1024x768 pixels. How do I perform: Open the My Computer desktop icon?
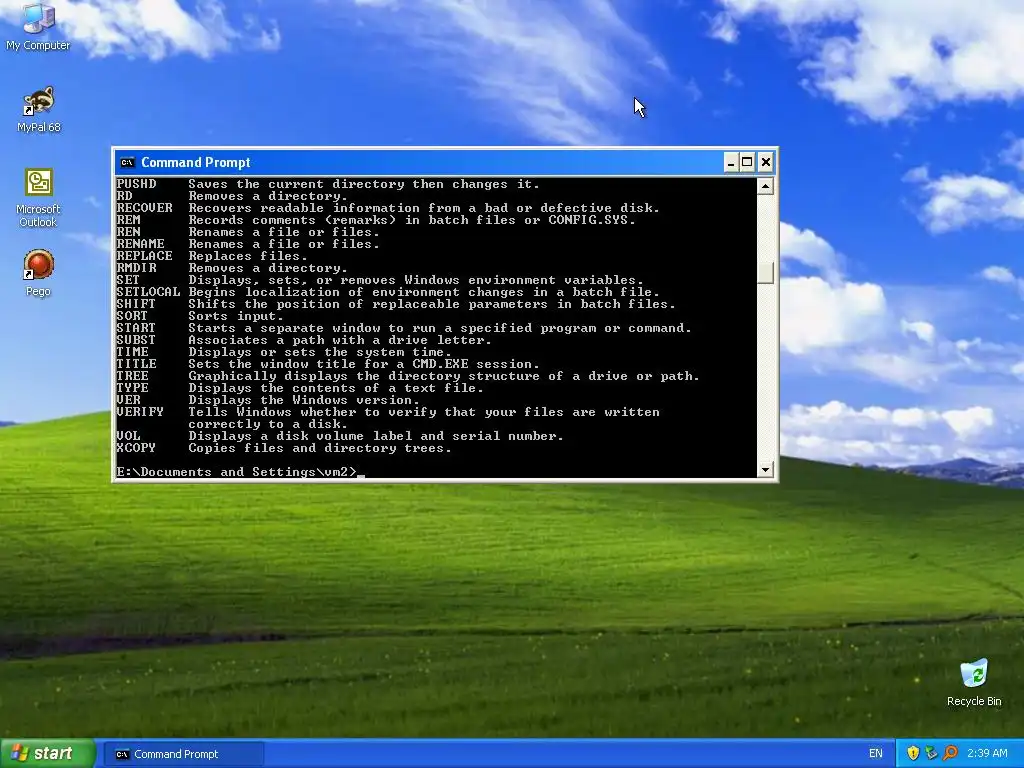tap(38, 26)
